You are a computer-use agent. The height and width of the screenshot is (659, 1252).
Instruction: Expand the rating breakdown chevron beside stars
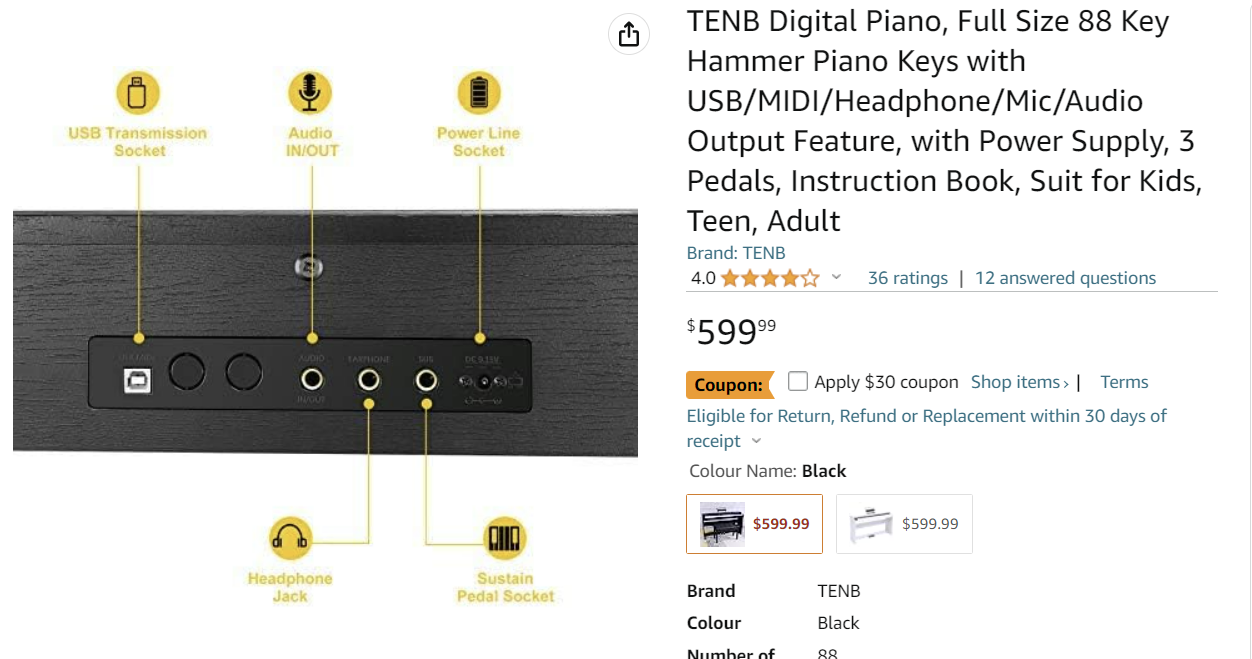[837, 278]
